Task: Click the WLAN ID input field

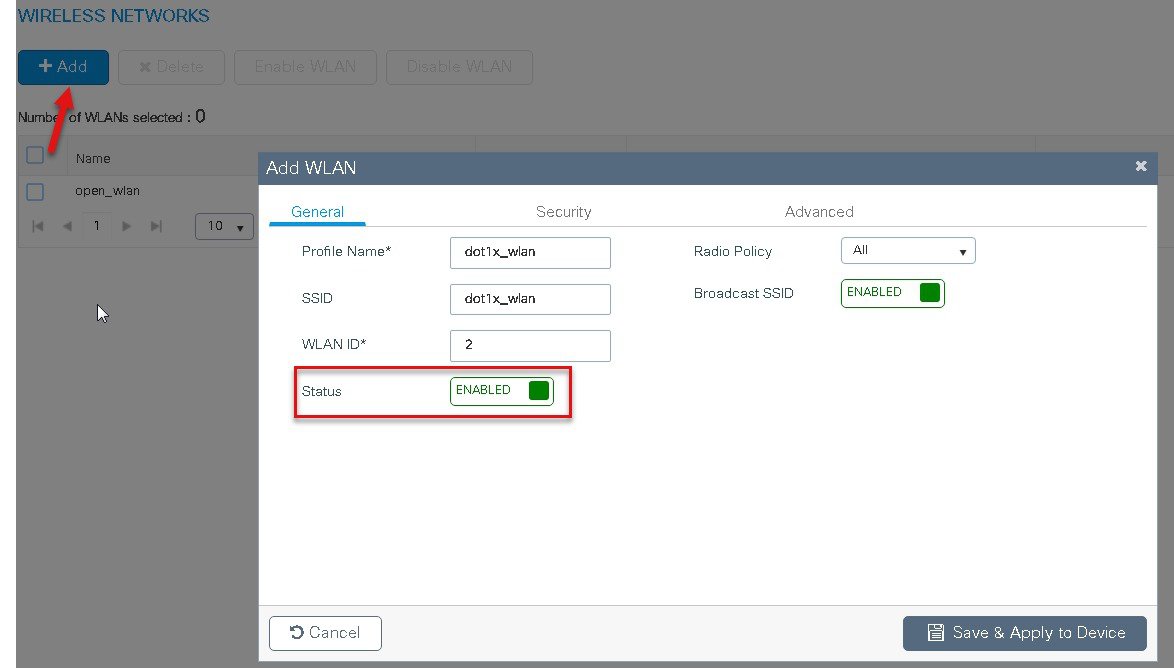Action: [x=530, y=345]
